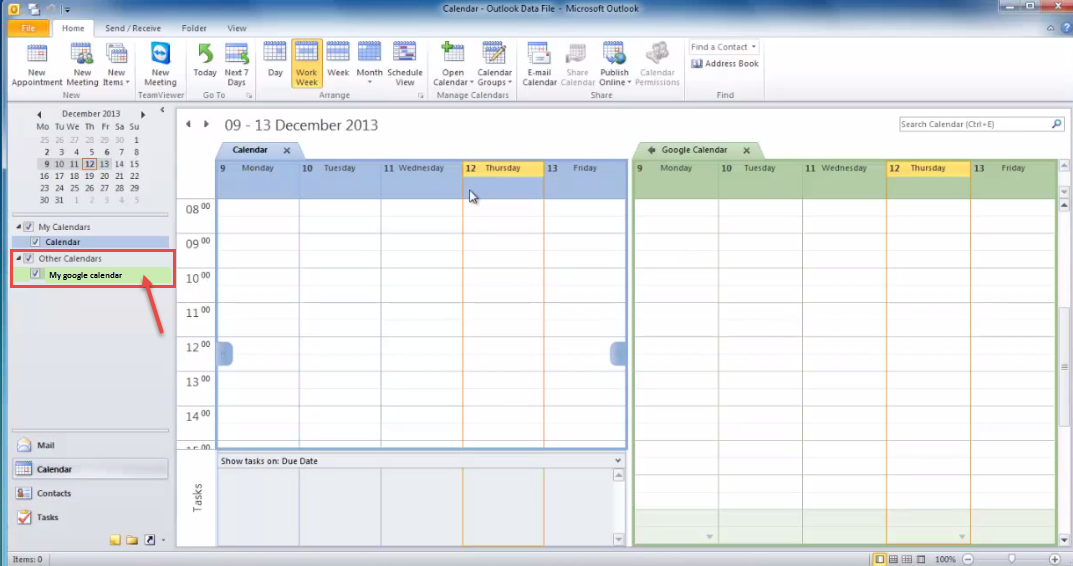Image resolution: width=1073 pixels, height=566 pixels.
Task: Create a New Appointment
Action: coord(36,64)
